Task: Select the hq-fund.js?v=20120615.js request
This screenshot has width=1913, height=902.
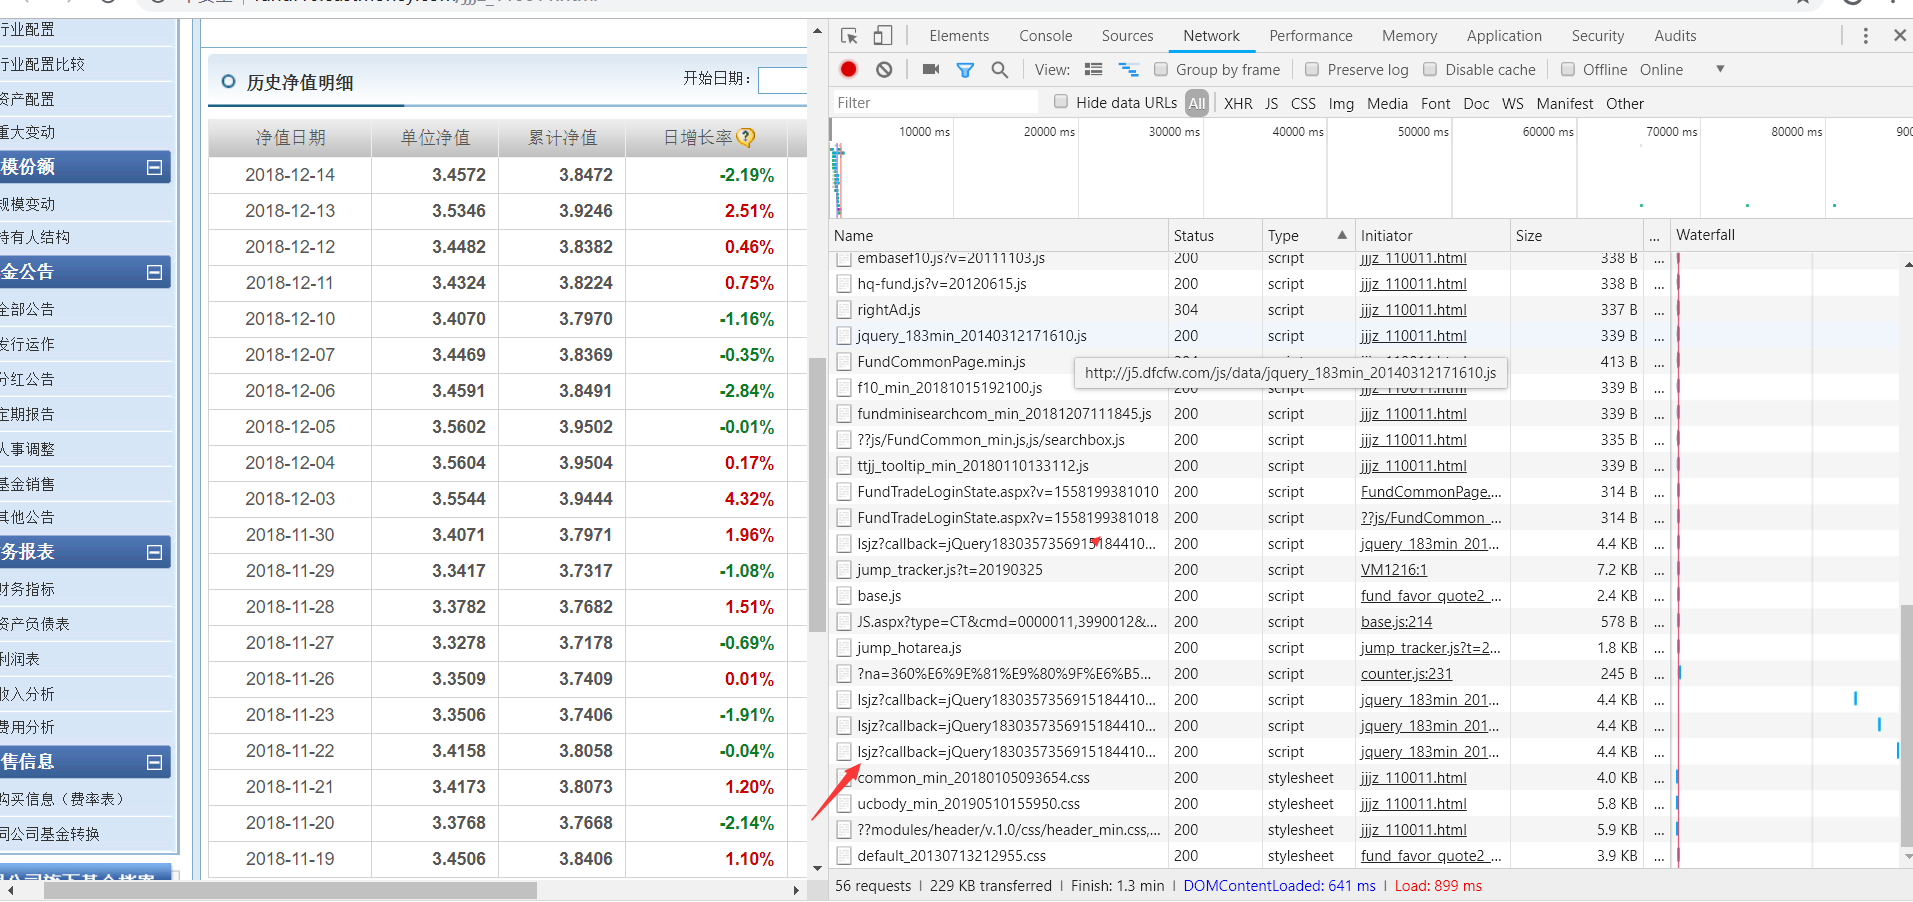Action: 942,284
